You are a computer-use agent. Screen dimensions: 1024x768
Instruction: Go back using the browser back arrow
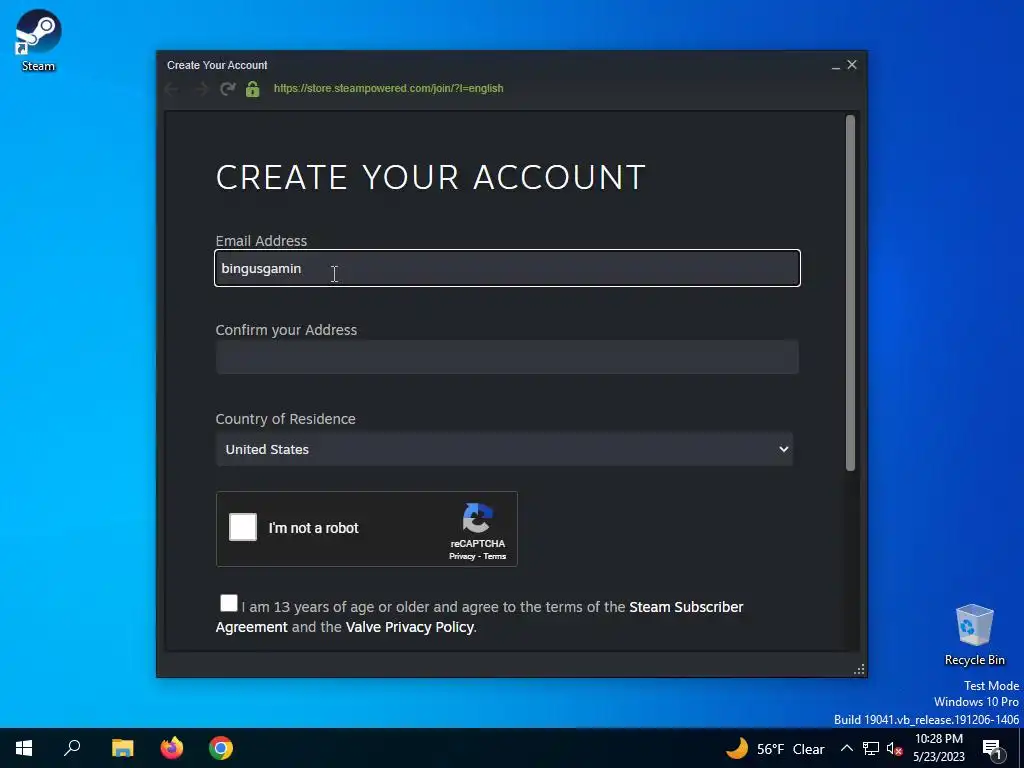point(172,89)
